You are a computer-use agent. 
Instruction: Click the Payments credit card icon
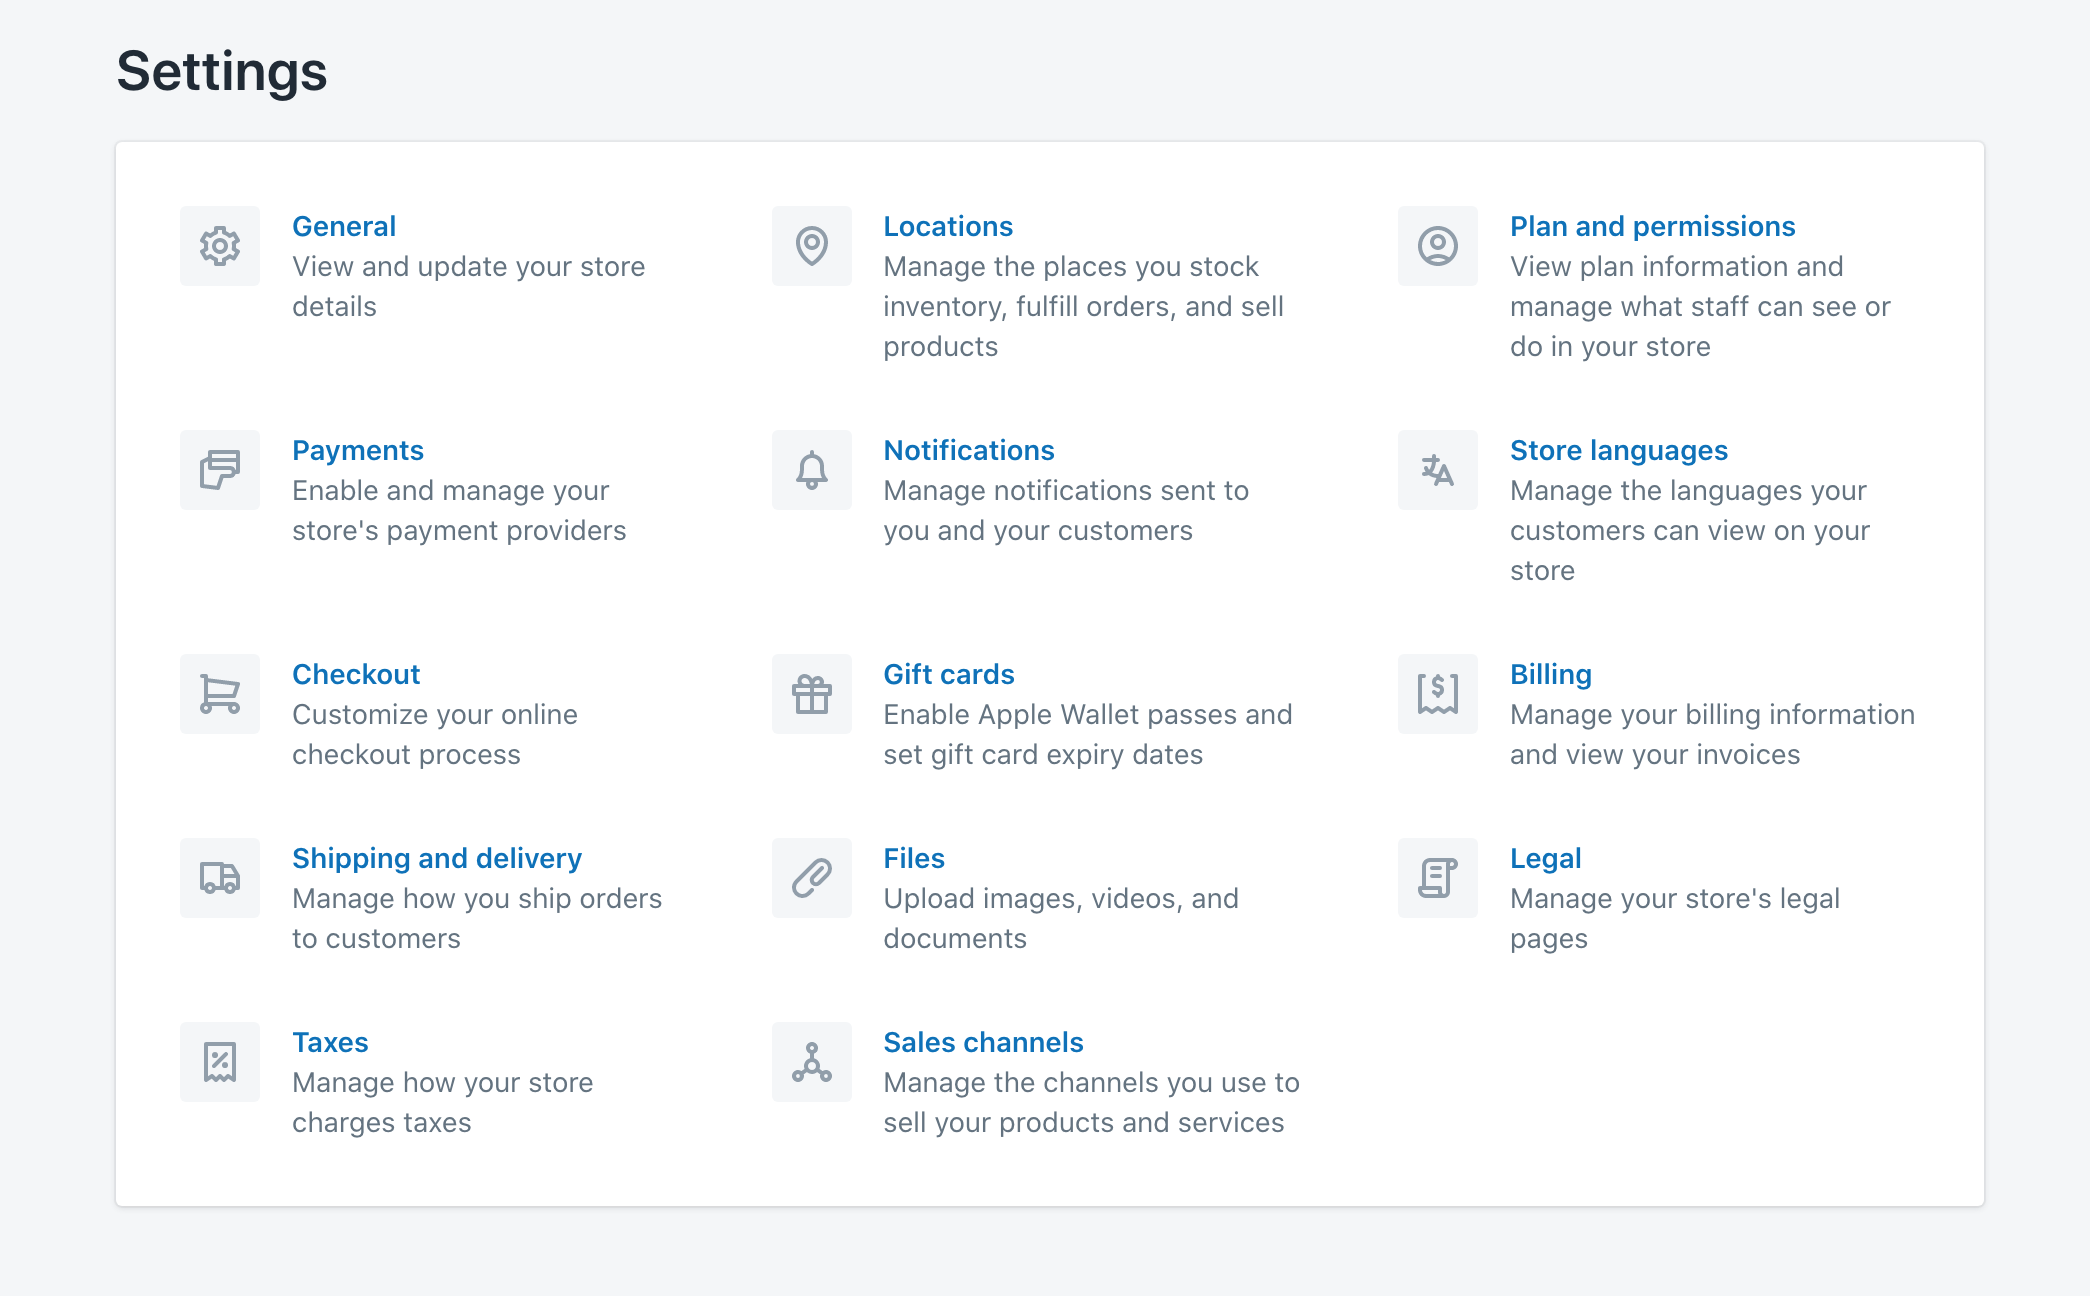(x=220, y=470)
